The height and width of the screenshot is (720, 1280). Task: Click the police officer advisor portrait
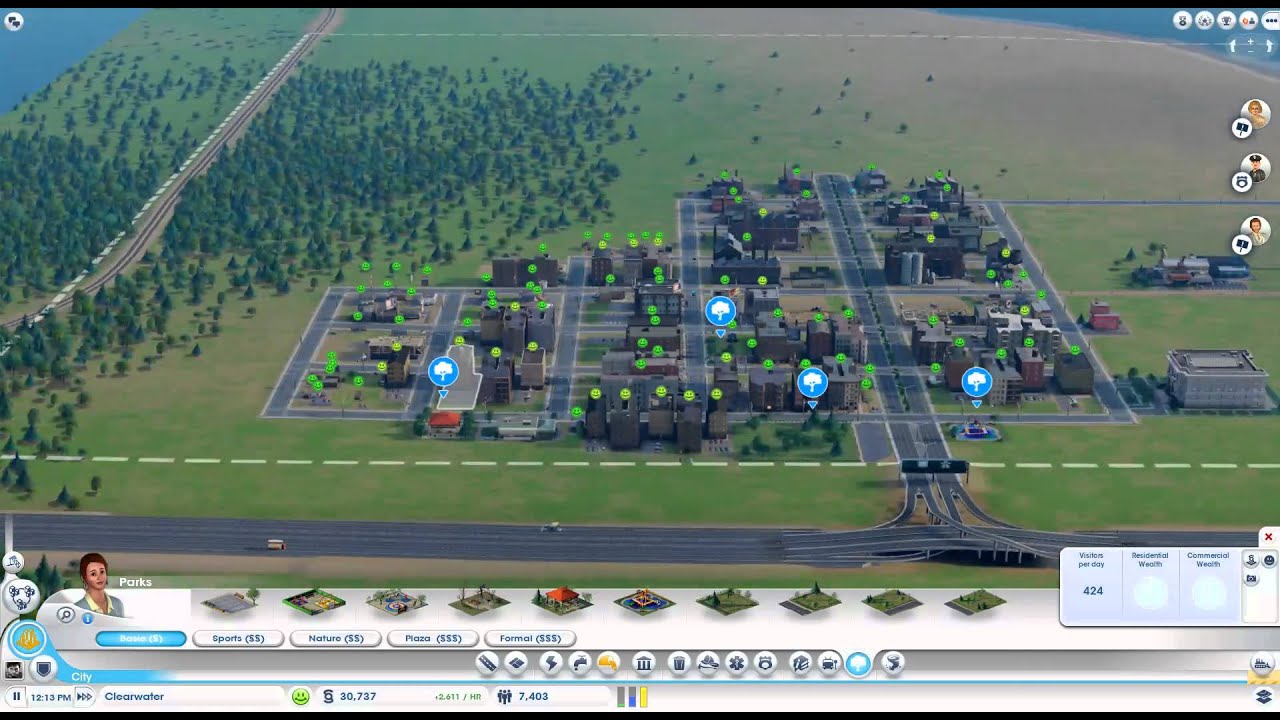pyautogui.click(x=1255, y=167)
